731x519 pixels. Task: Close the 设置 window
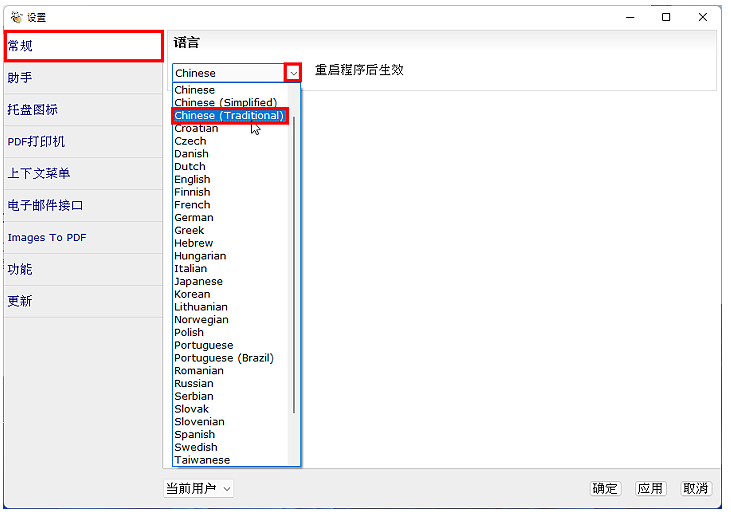pos(703,17)
